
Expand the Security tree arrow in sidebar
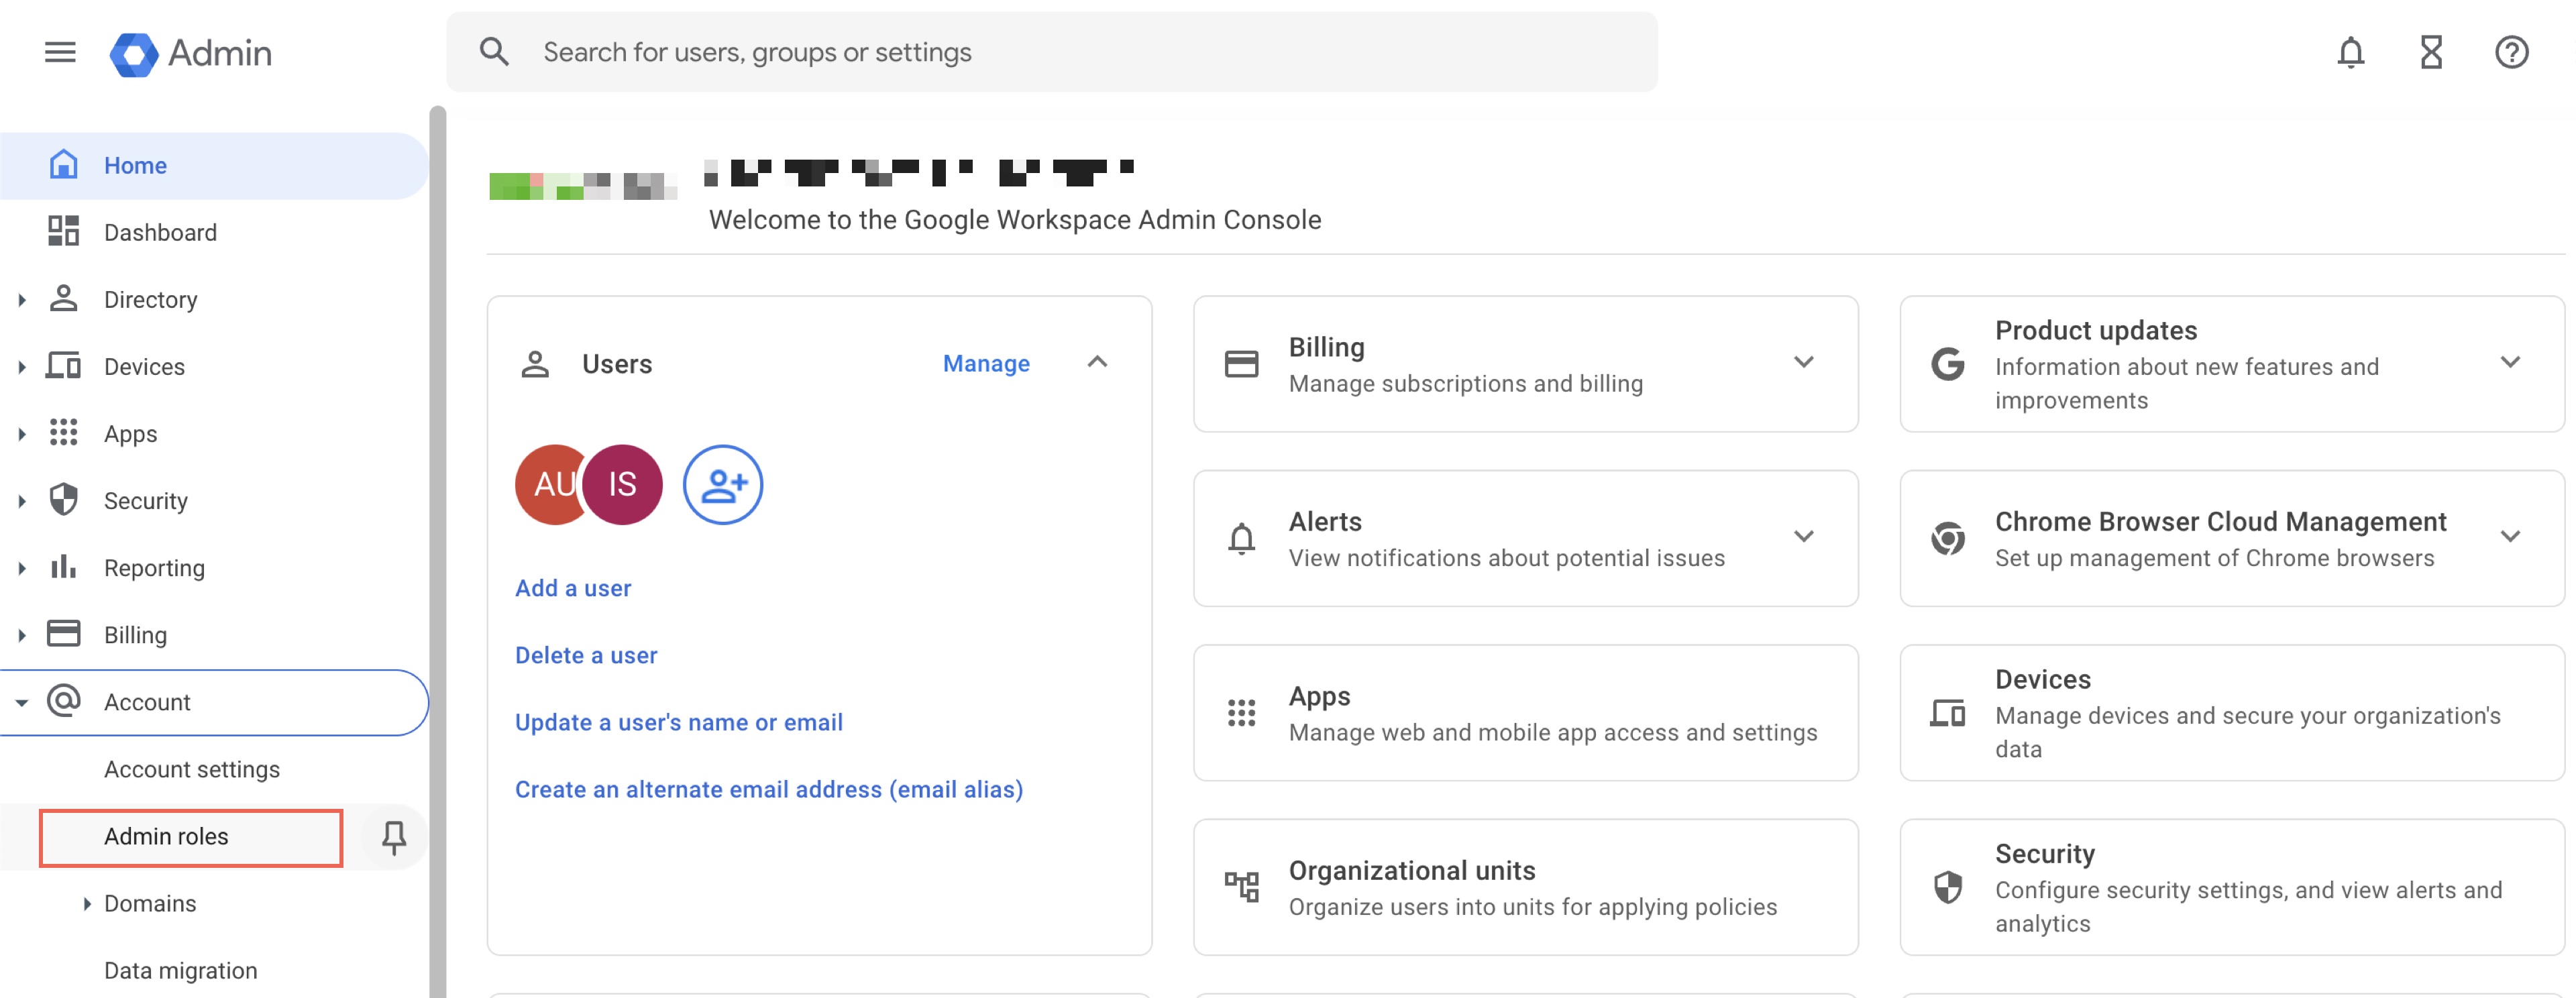point(22,500)
